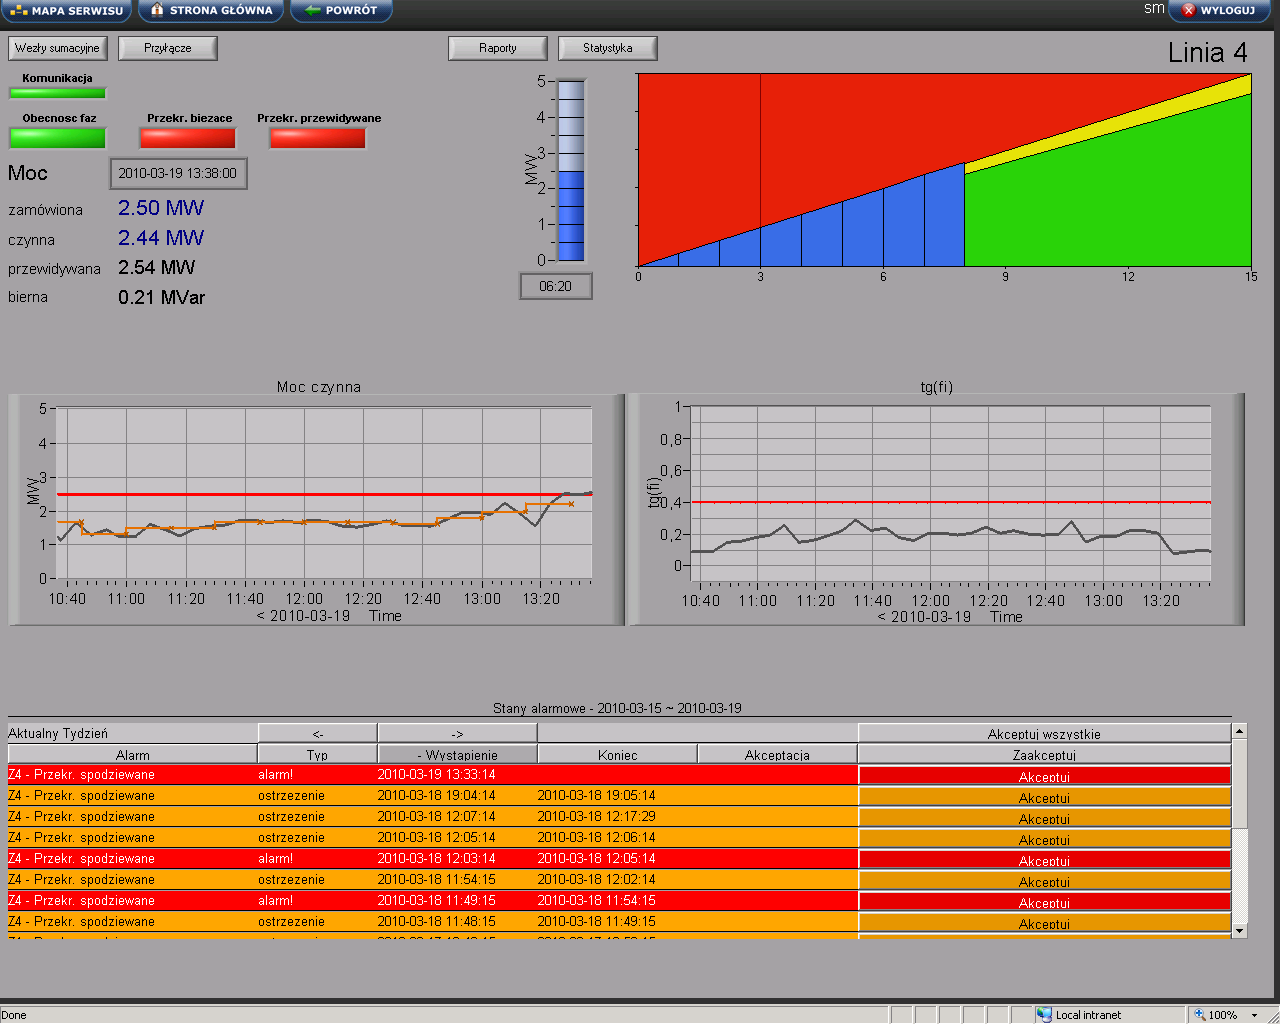Sort by Akceptacja column header
The width and height of the screenshot is (1280, 1024).
(777, 755)
